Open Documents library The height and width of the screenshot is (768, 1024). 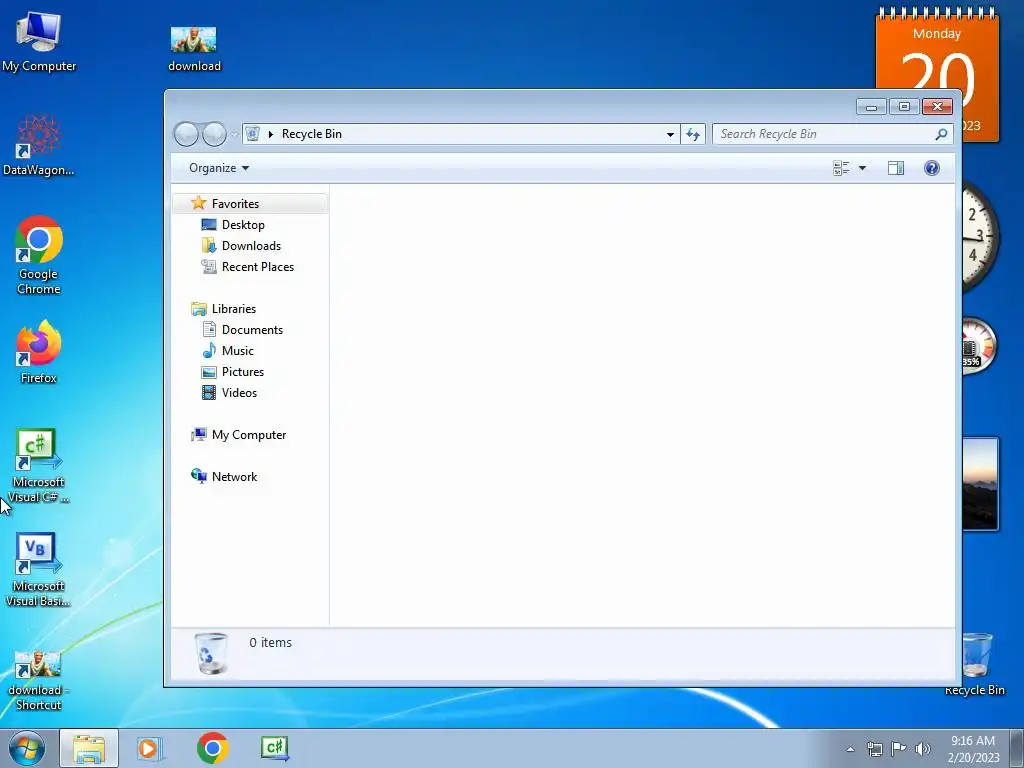coord(252,330)
